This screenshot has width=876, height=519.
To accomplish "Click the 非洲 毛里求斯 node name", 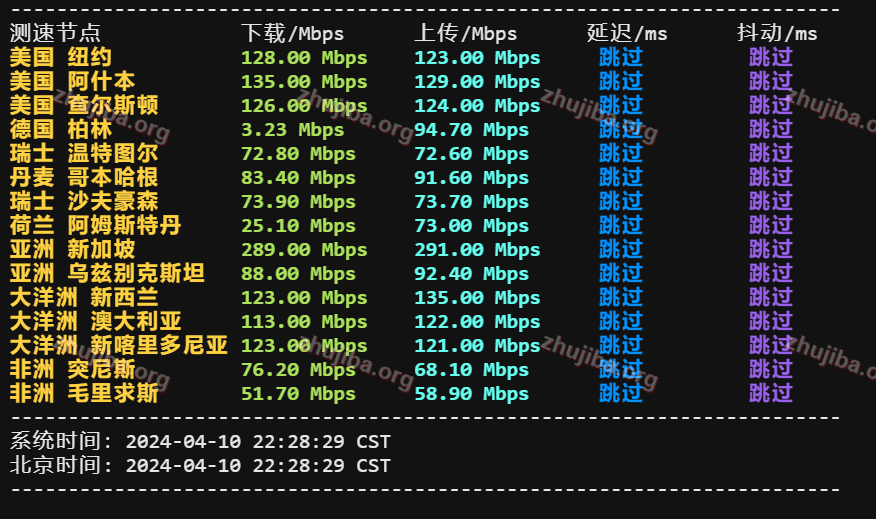I will click(x=84, y=394).
